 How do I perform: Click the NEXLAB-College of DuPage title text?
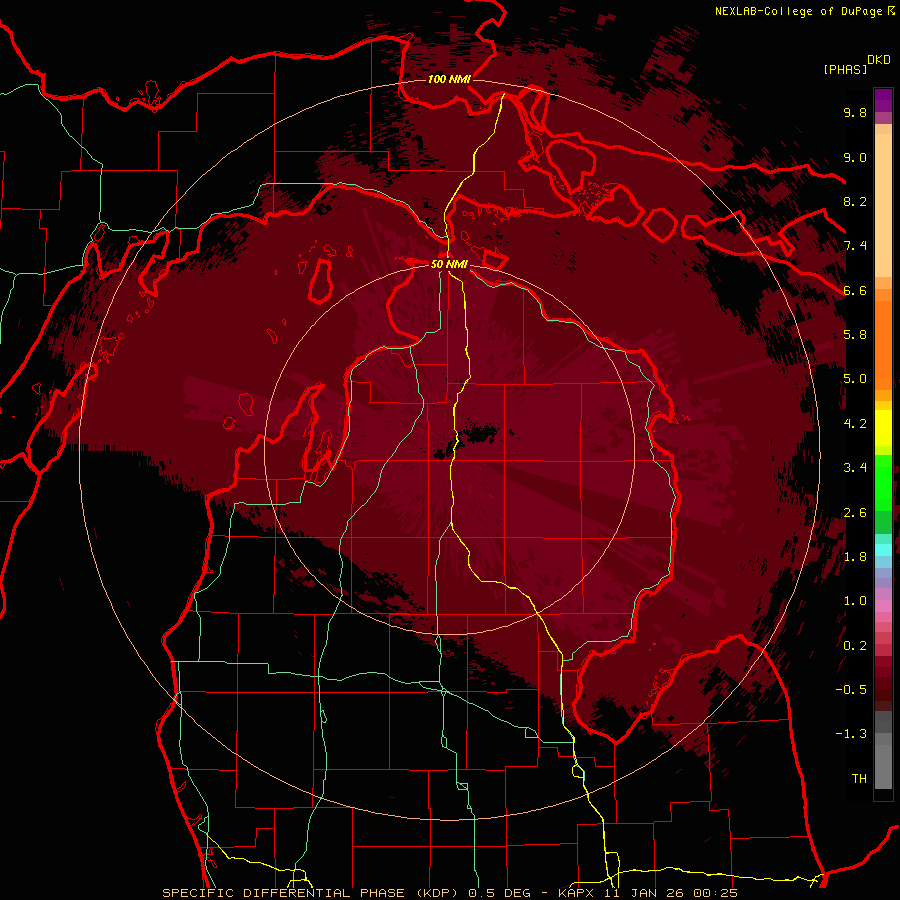pos(798,11)
